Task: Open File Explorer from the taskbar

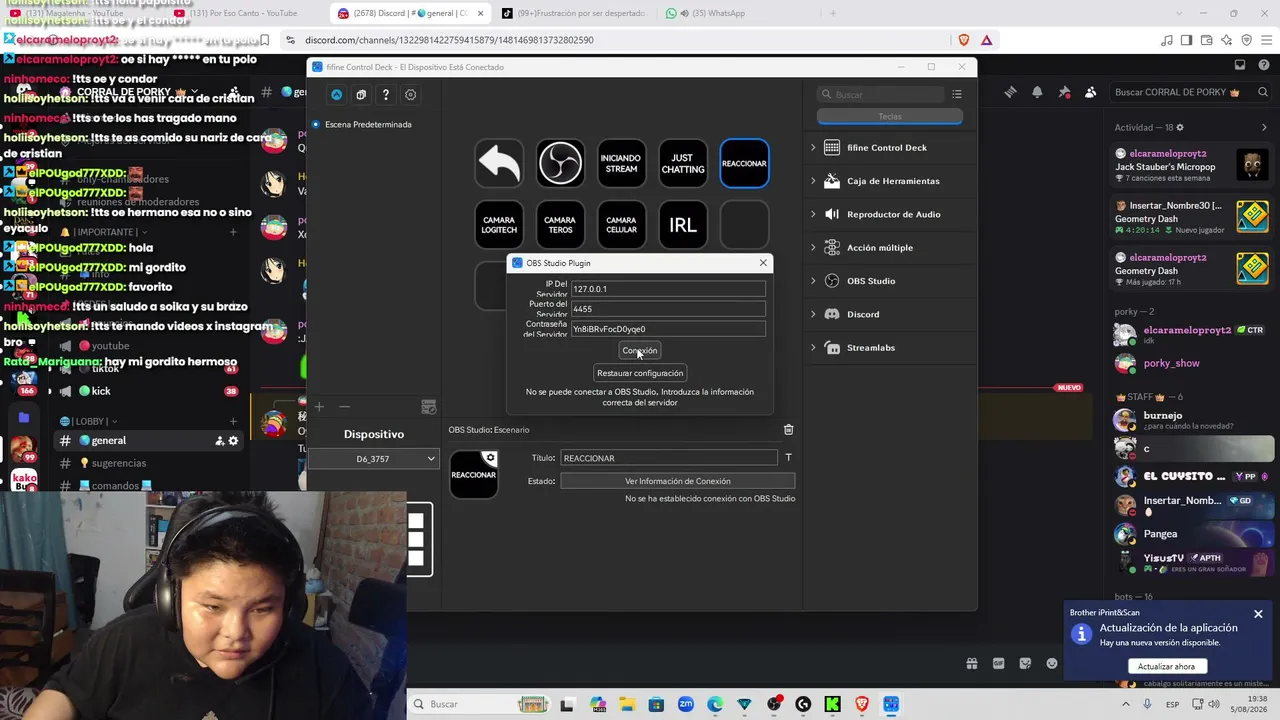Action: coord(627,704)
